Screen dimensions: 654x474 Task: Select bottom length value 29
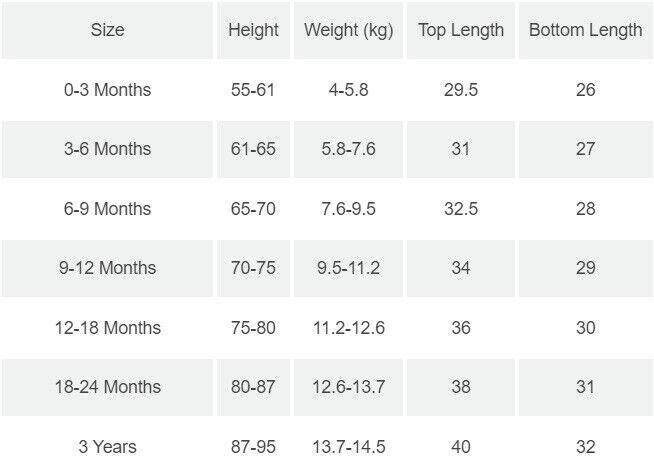pos(585,268)
